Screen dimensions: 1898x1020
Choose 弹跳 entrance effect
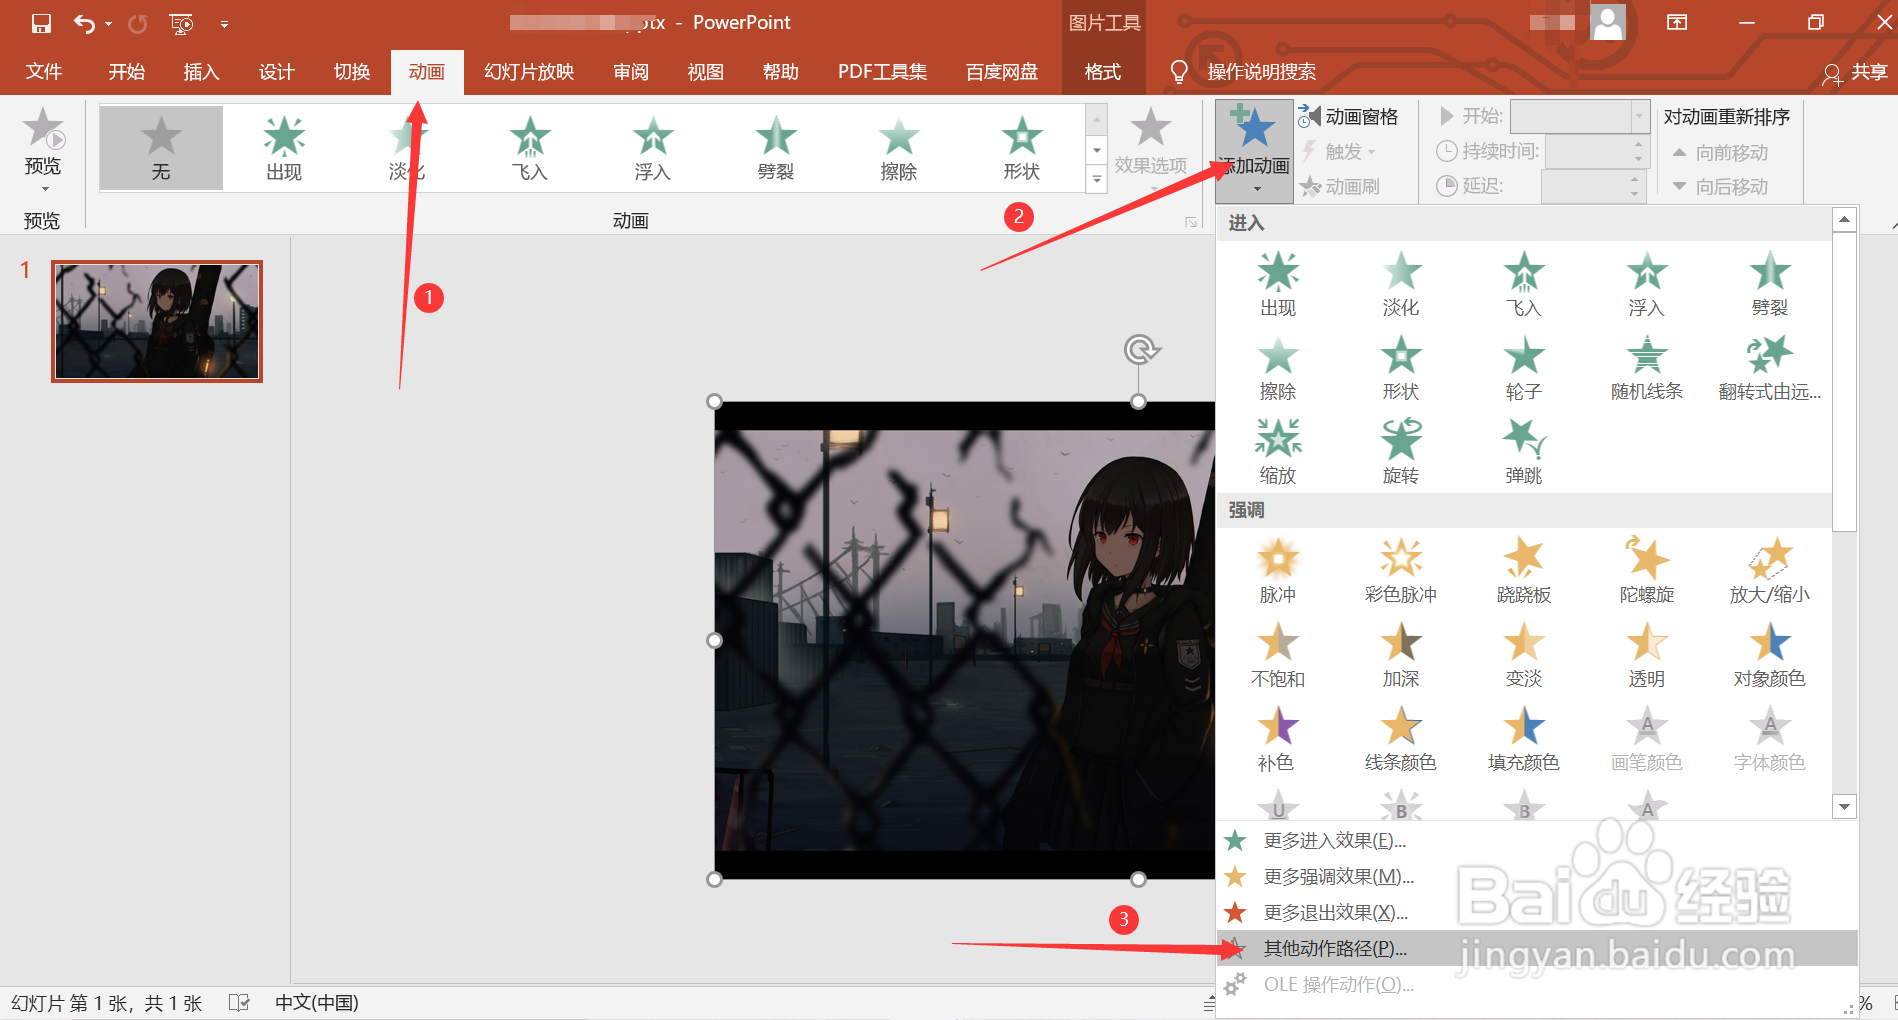coord(1524,452)
